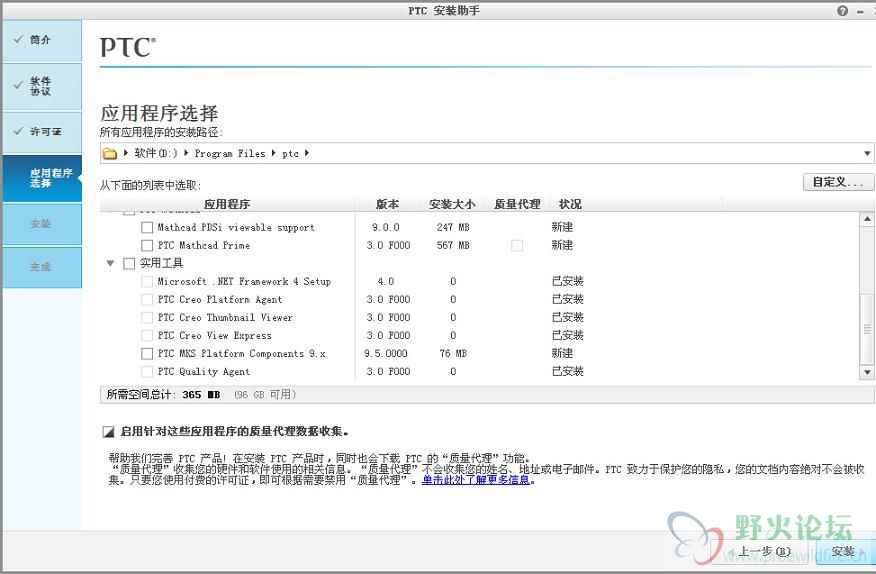876x574 pixels.
Task: Minimize the PTC 安装助手 window
Action: (860, 11)
